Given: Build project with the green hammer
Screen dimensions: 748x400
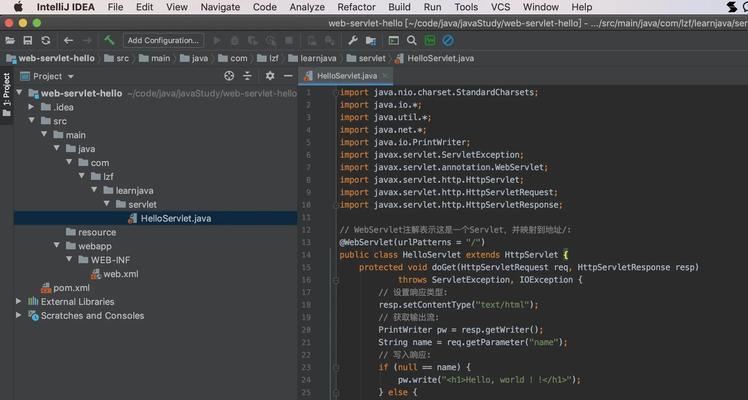Looking at the screenshot, I should click(109, 40).
